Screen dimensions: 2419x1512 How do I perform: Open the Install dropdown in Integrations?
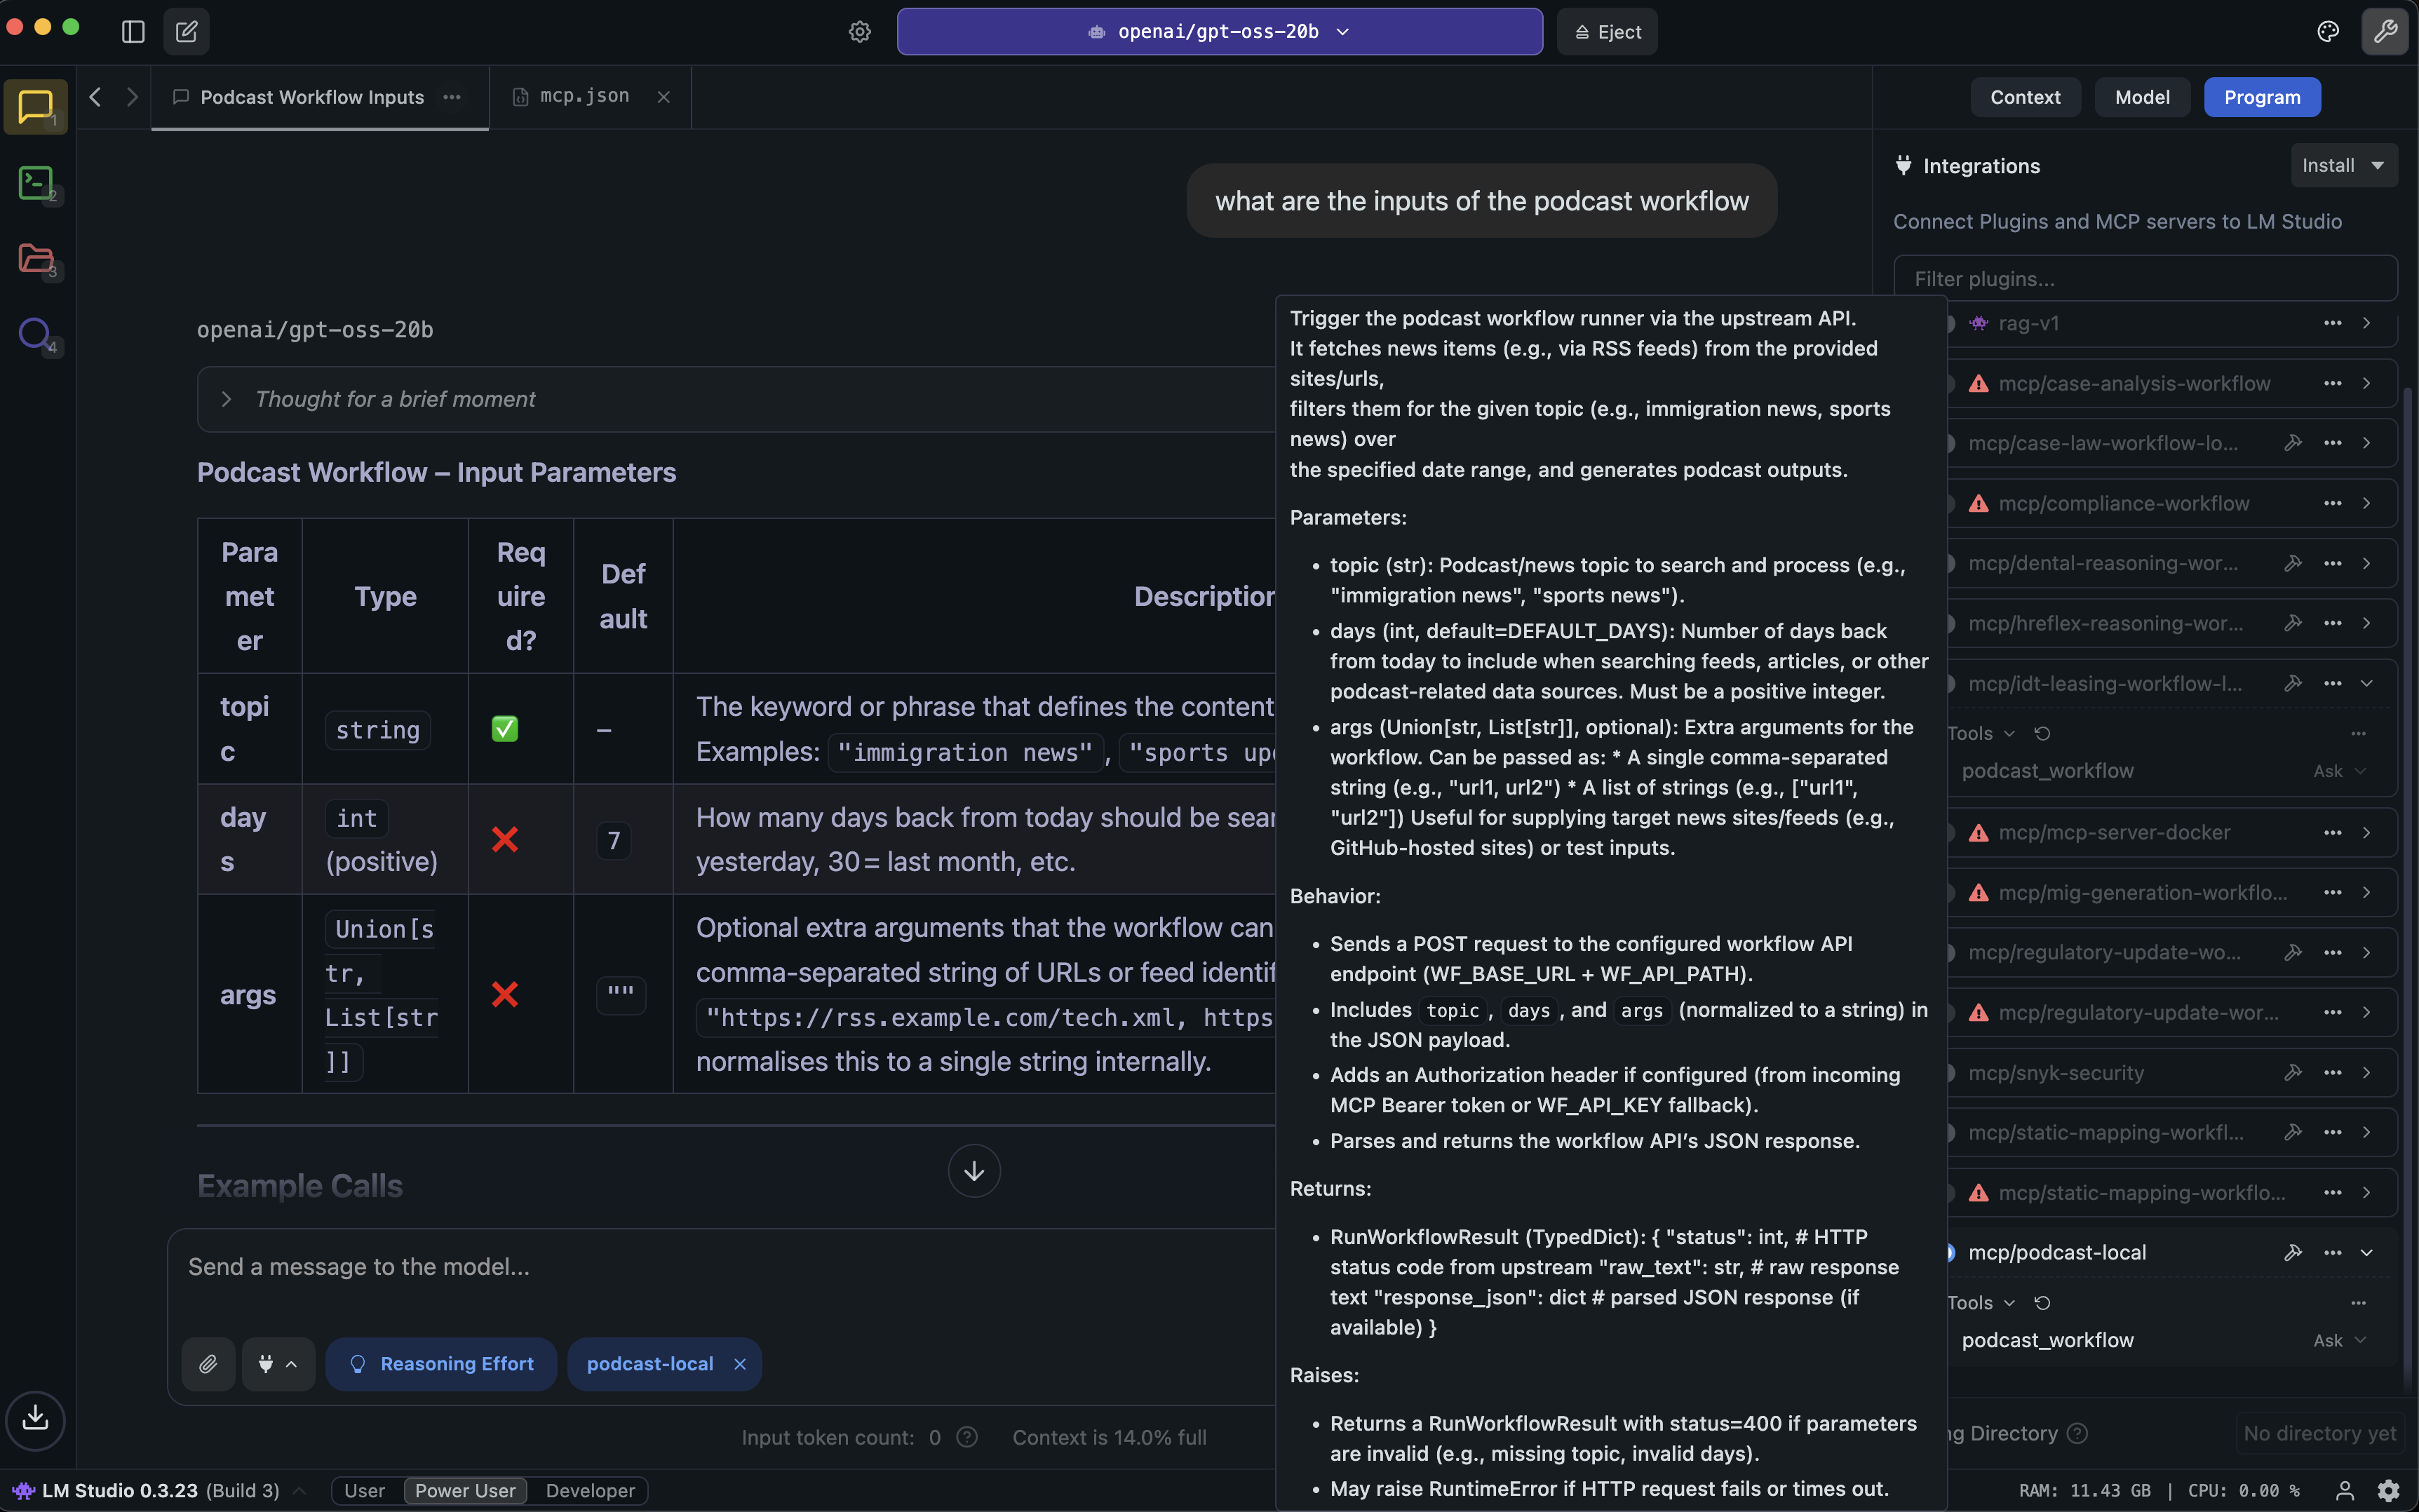(x=2343, y=166)
